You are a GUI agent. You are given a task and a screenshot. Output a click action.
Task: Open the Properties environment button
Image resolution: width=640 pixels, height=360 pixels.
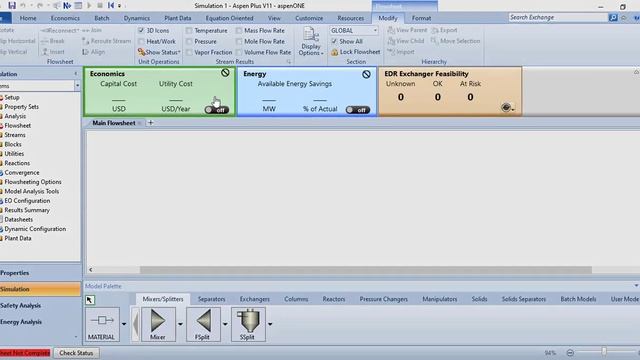(x=40, y=273)
